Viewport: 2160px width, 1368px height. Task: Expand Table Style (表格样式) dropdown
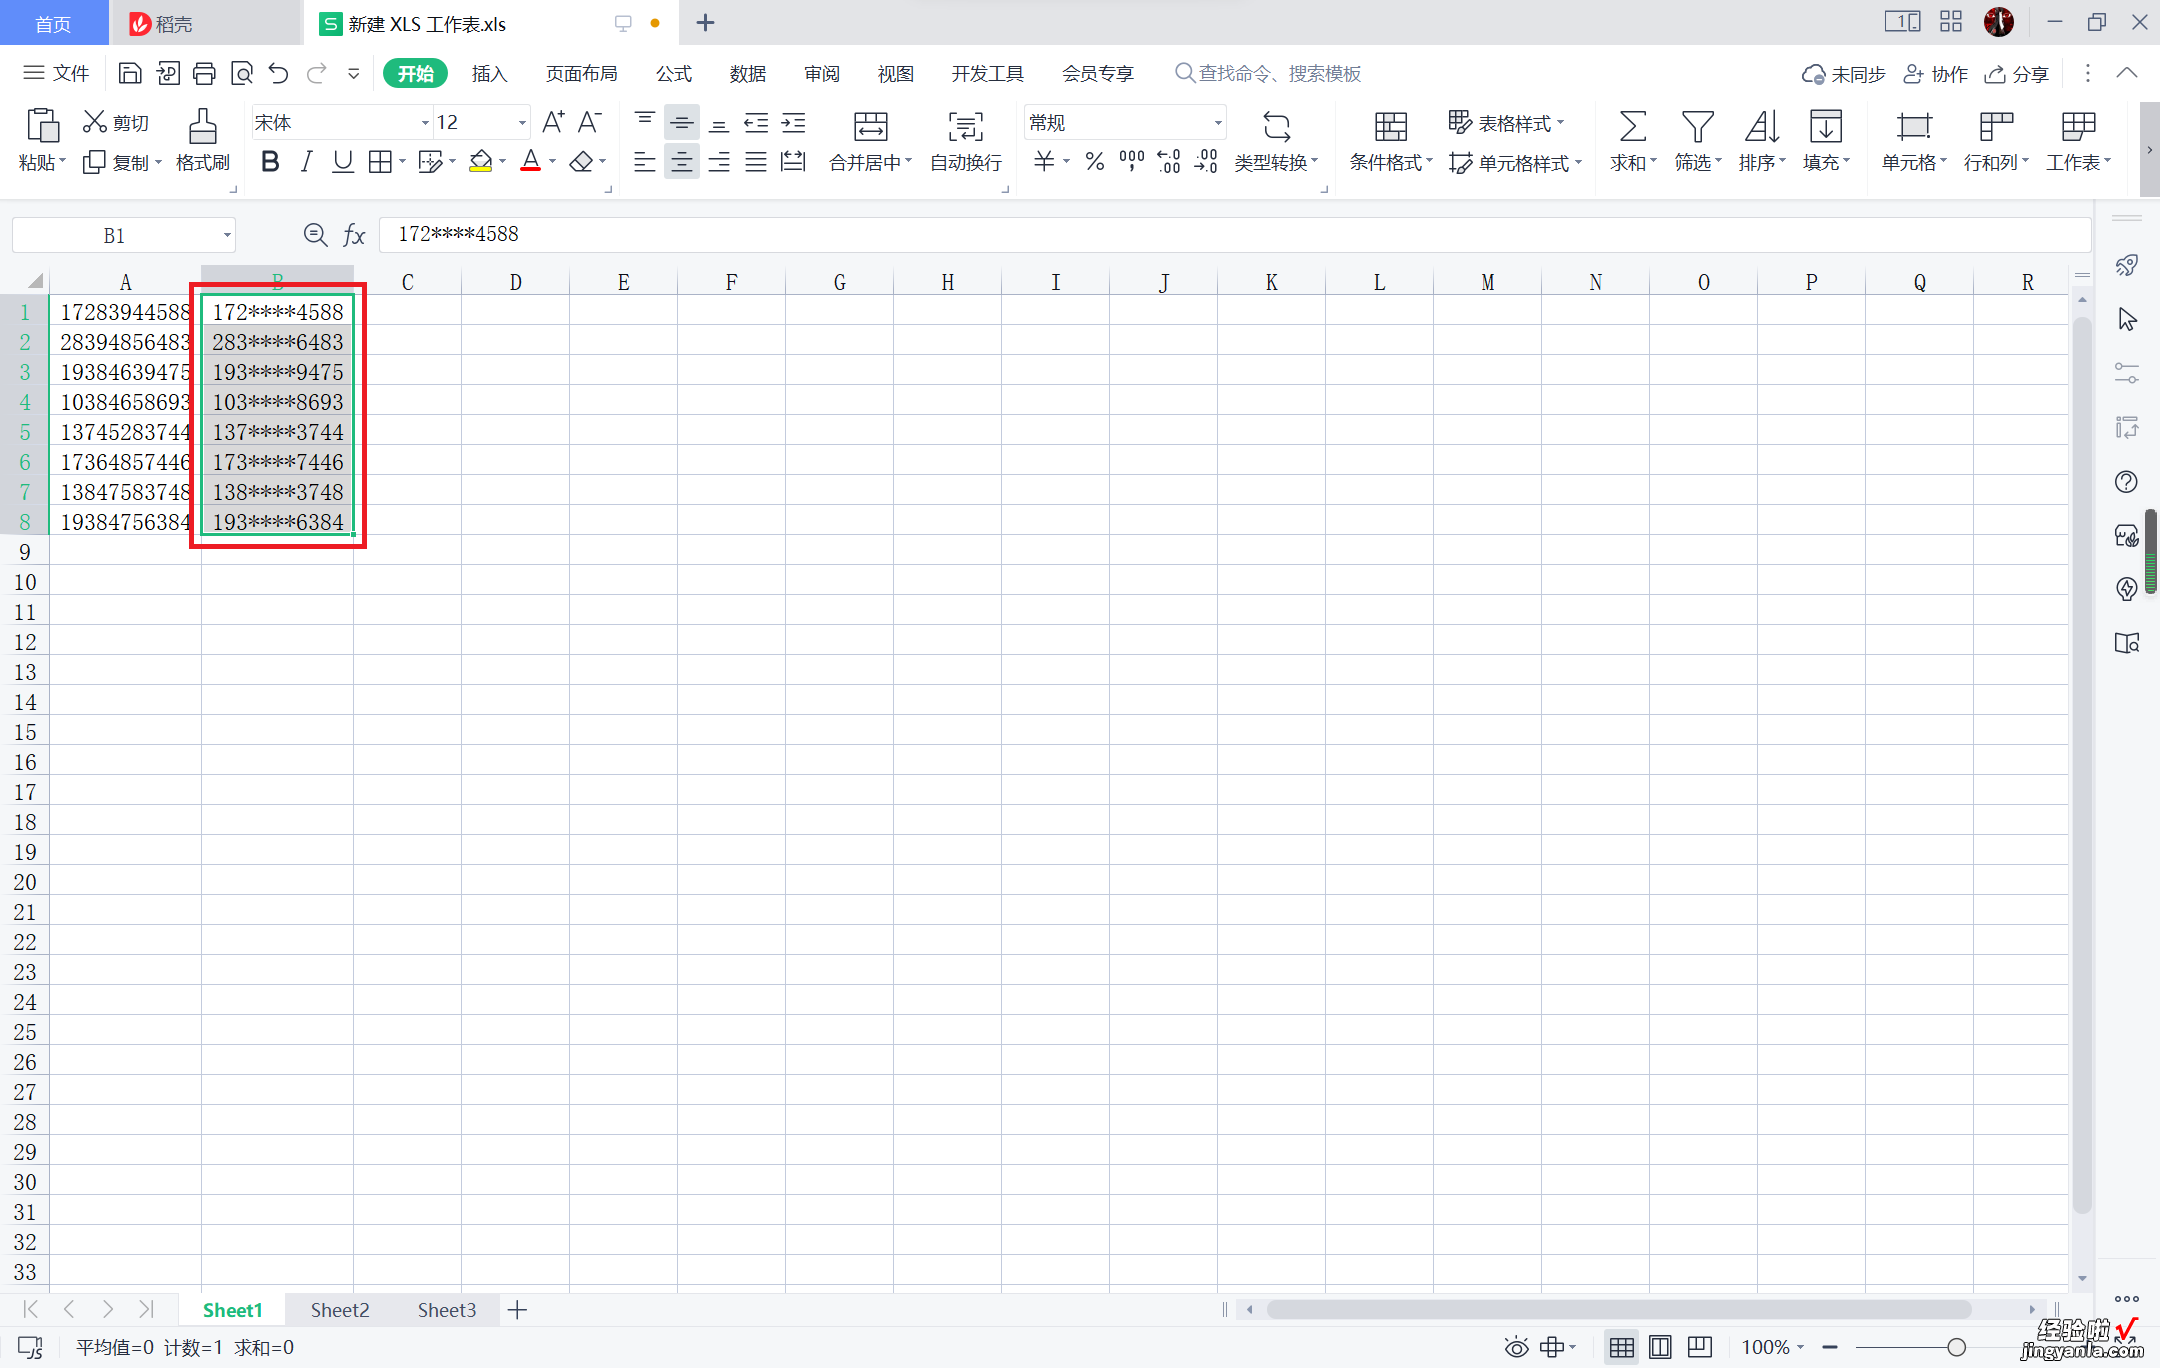pos(1560,123)
